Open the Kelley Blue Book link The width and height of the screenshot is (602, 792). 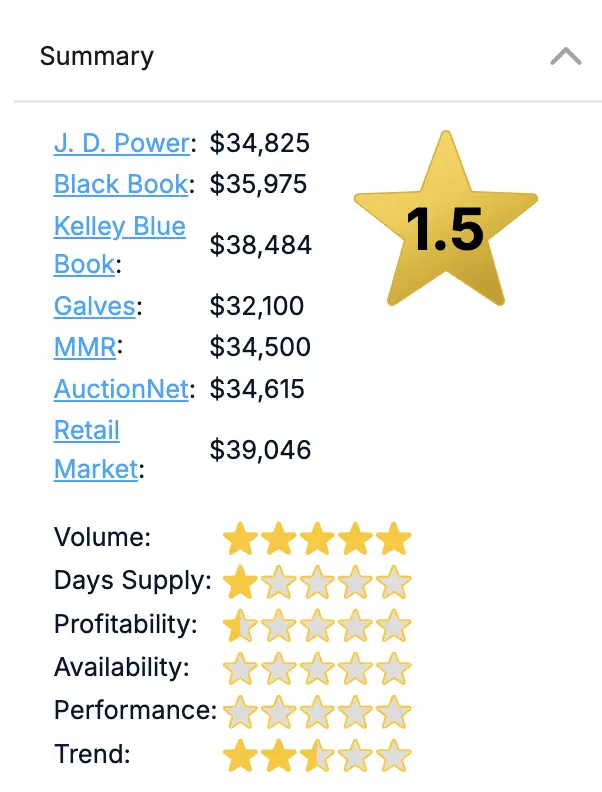120,245
